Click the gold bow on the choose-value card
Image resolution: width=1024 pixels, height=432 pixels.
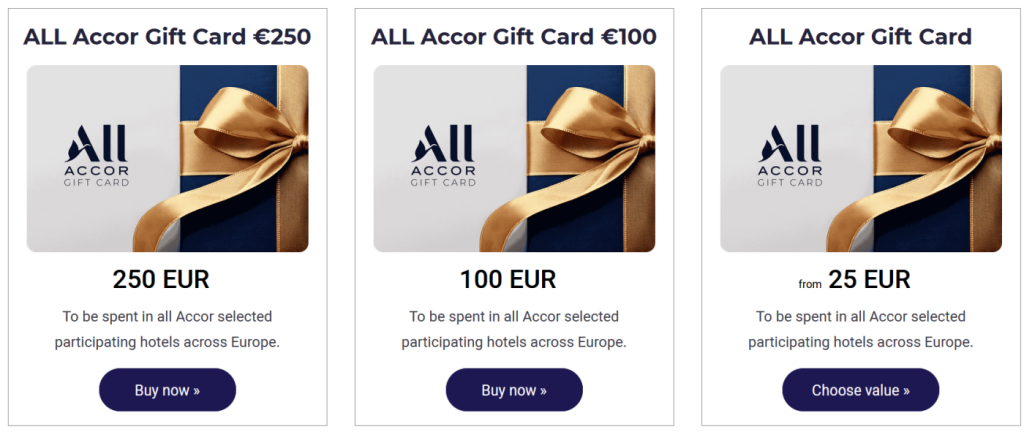coord(939,135)
